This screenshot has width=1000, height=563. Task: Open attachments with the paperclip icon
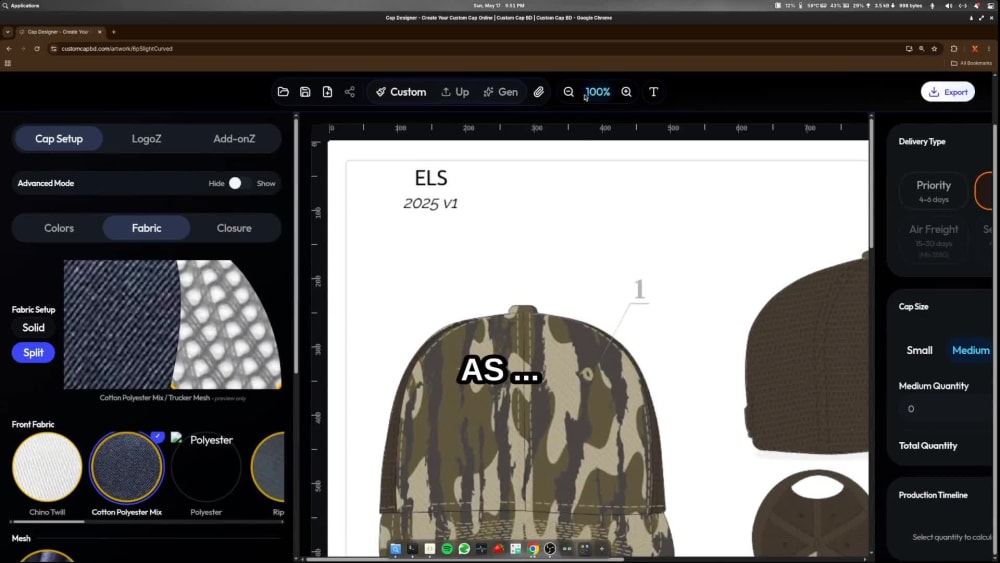(539, 92)
